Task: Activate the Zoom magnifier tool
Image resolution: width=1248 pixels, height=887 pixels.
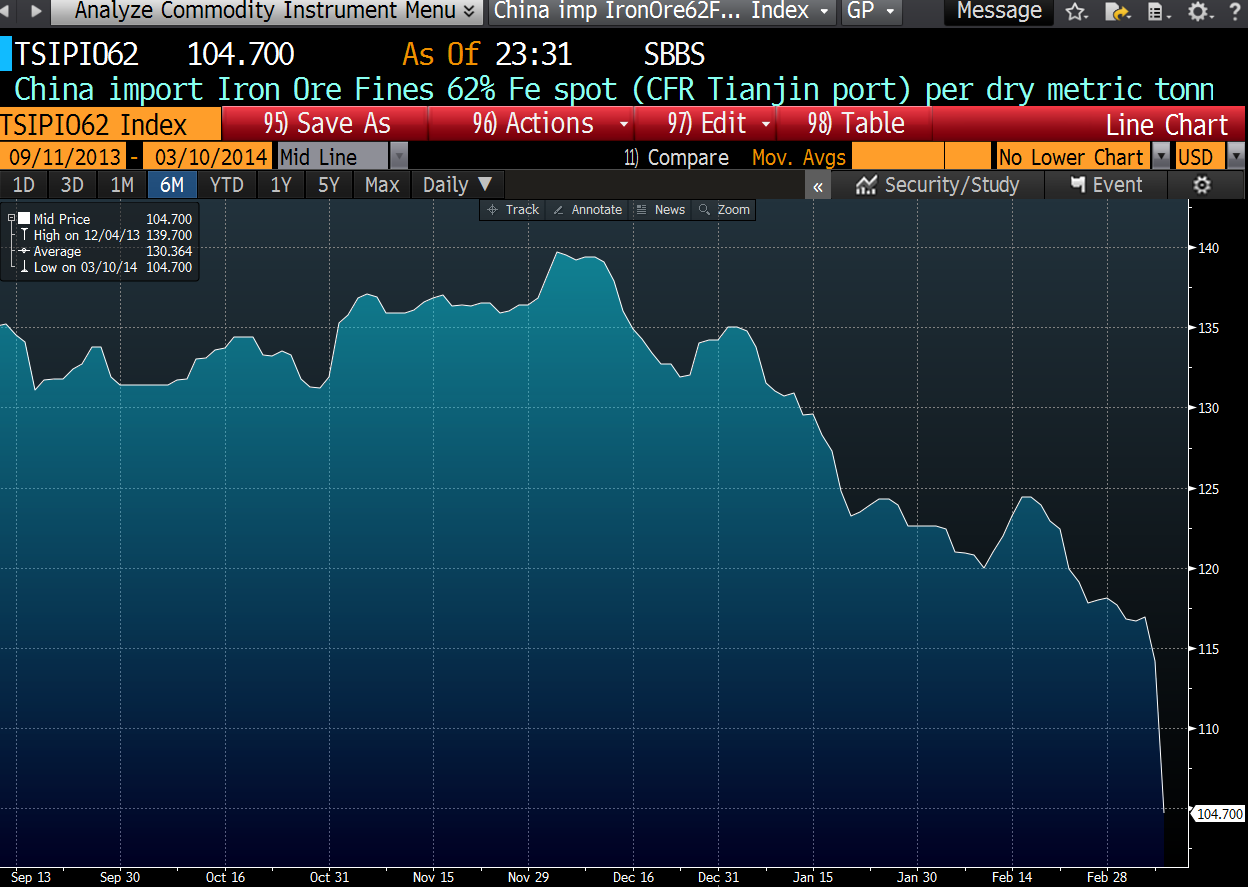Action: click(x=725, y=210)
